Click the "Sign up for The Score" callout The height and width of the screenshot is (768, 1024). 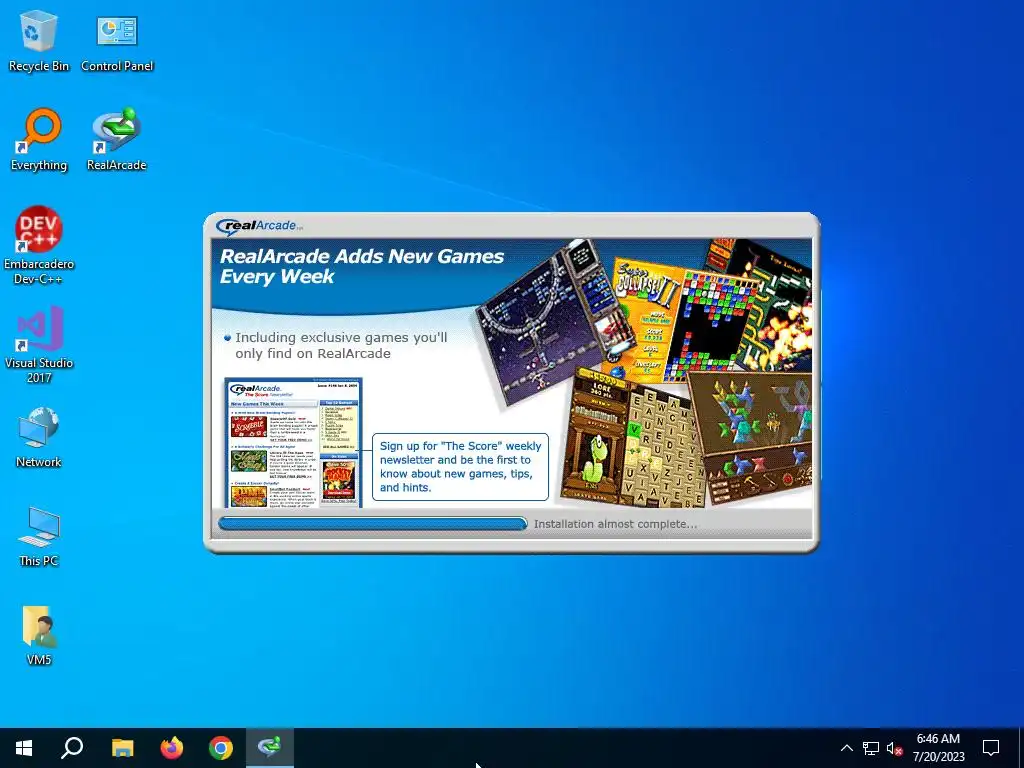pyautogui.click(x=460, y=467)
